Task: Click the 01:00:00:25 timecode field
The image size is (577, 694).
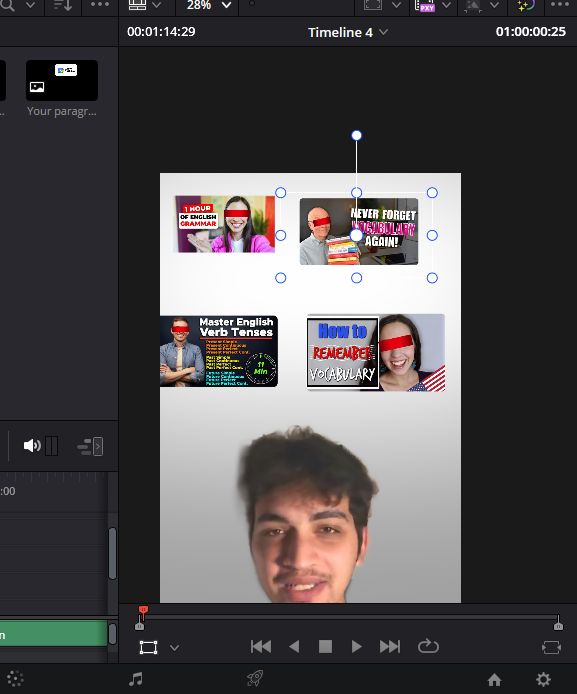Action: pyautogui.click(x=531, y=32)
